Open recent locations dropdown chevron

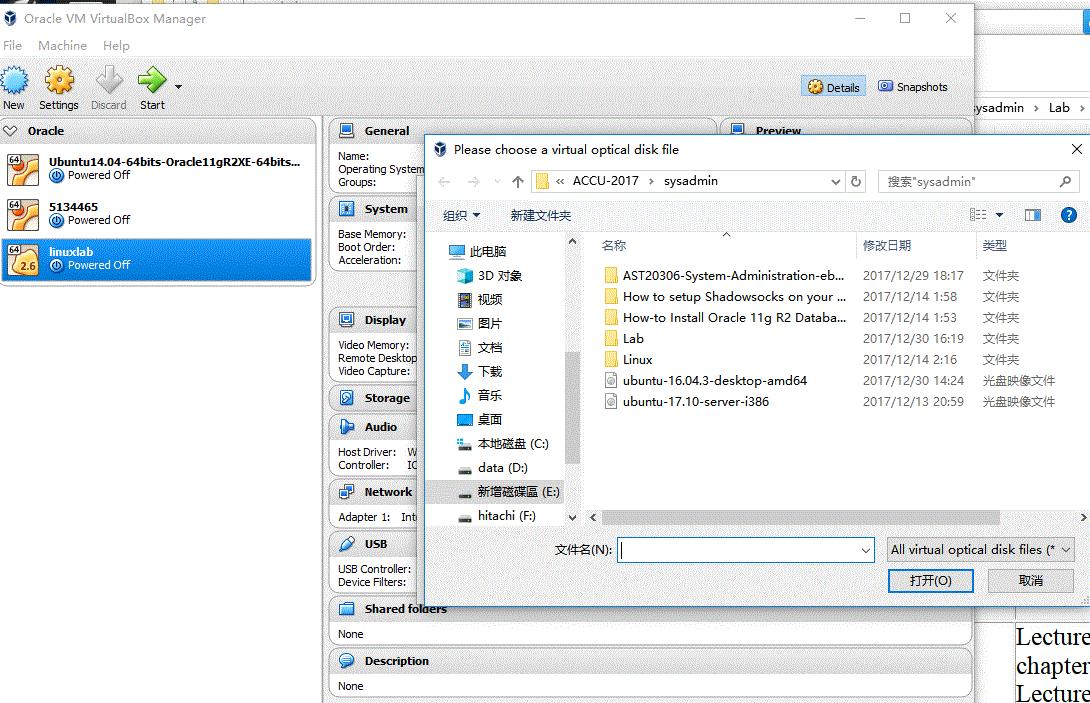(x=497, y=181)
